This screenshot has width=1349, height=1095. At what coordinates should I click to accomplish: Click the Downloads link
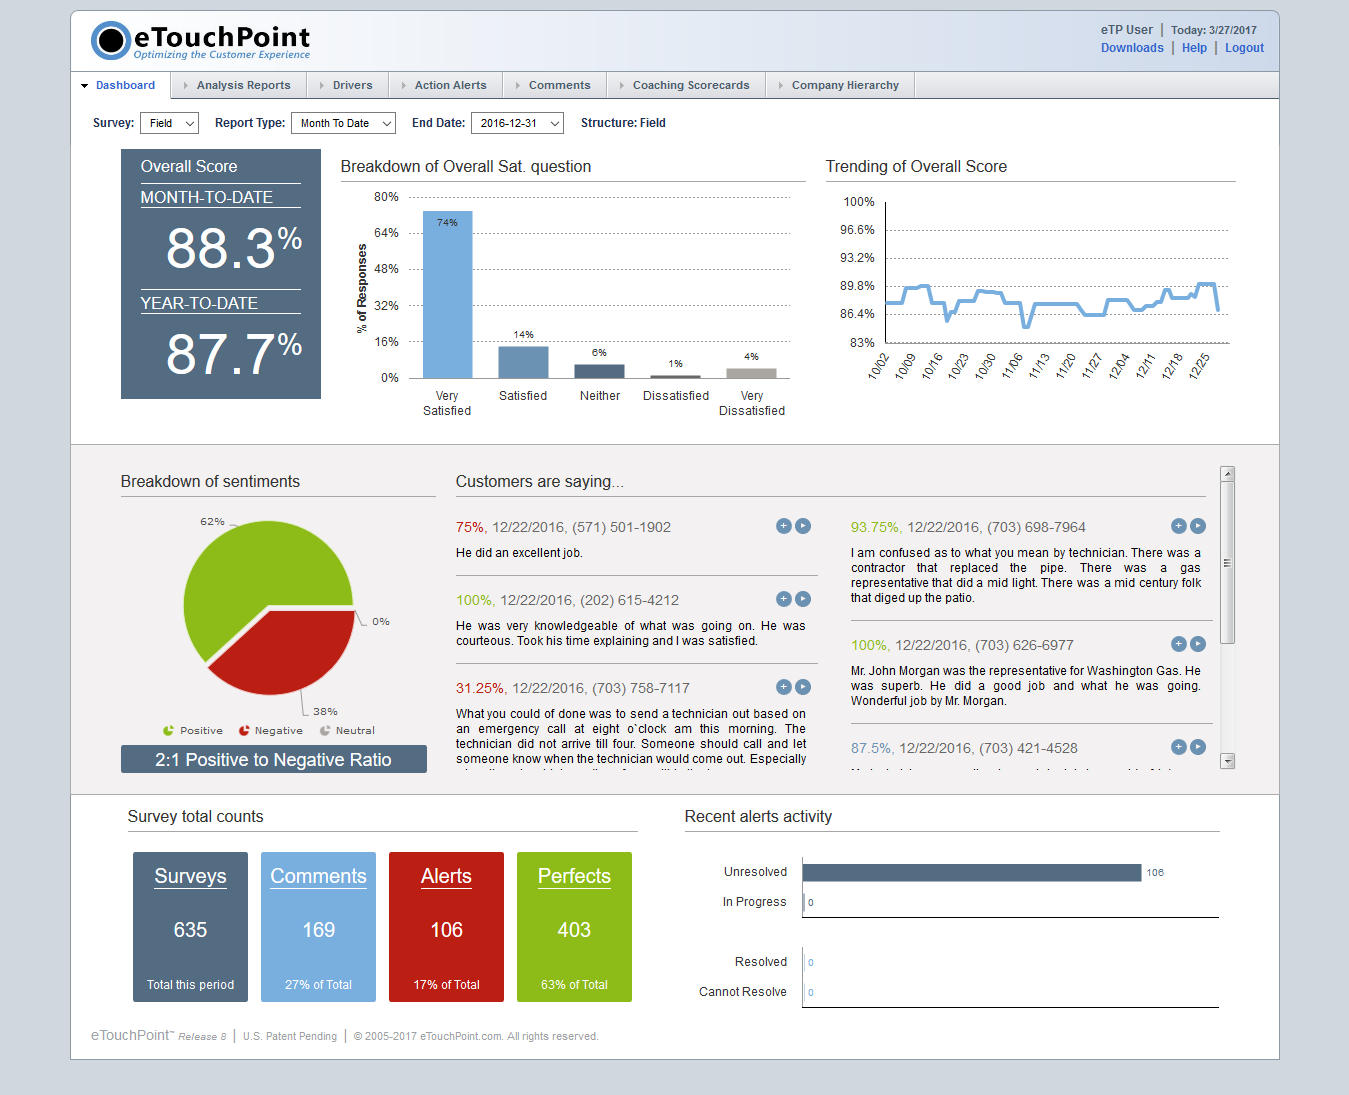pos(1132,48)
